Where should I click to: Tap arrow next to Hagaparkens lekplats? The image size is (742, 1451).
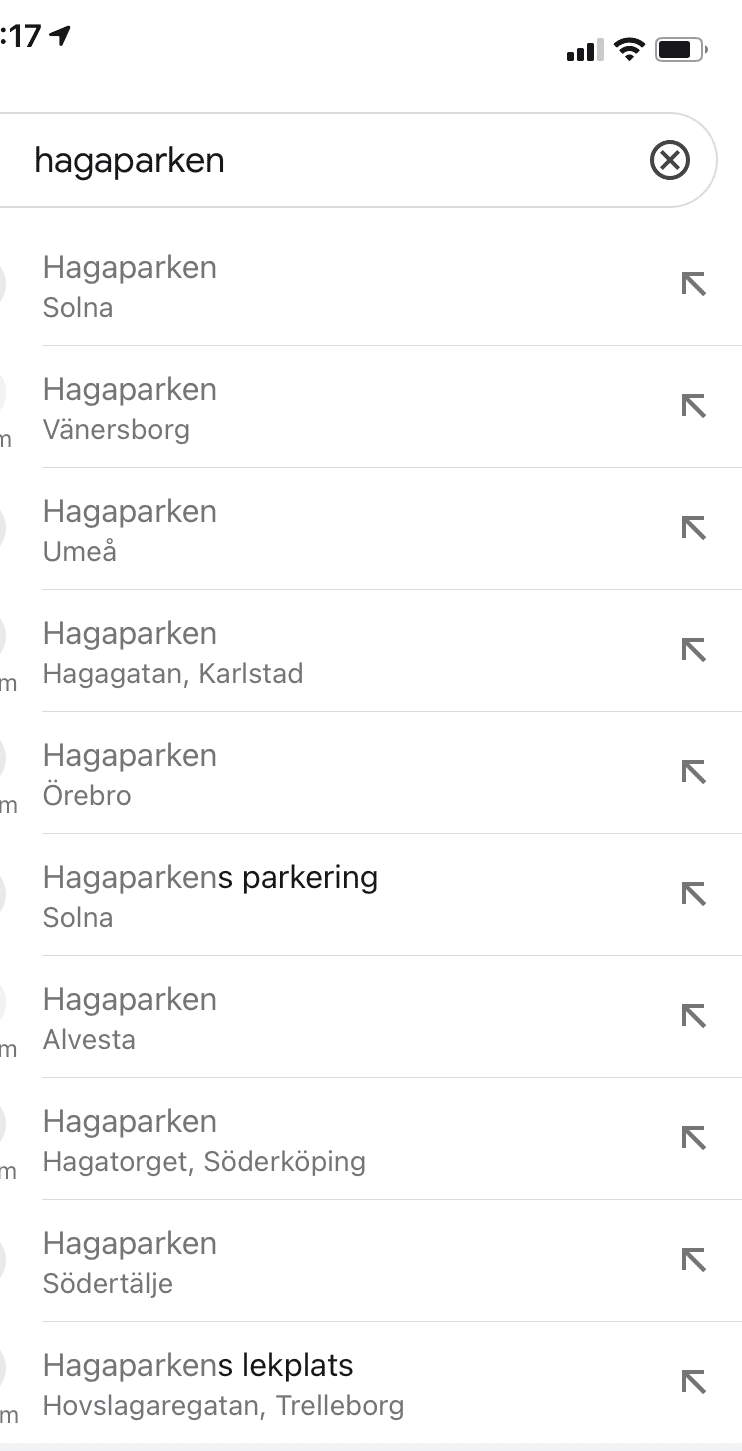pyautogui.click(x=693, y=1383)
